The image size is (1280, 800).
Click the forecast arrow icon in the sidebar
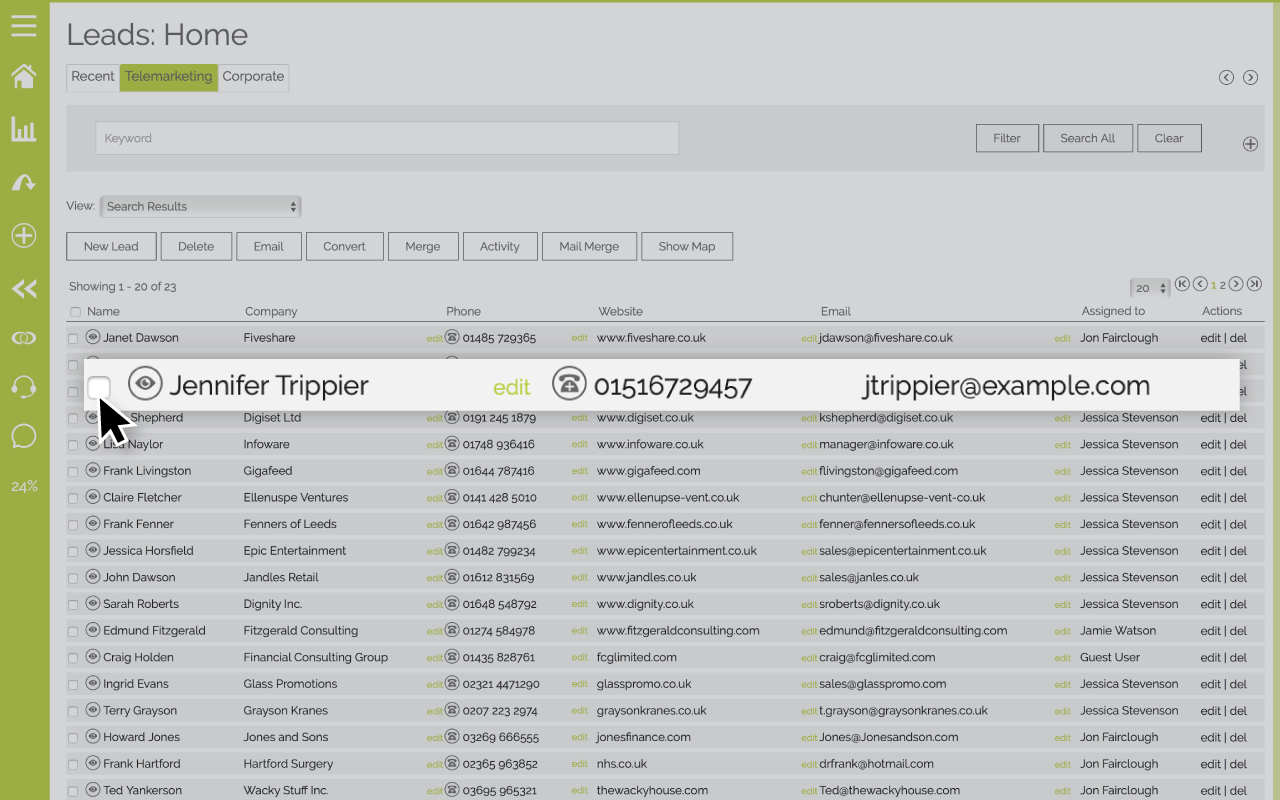tap(23, 182)
